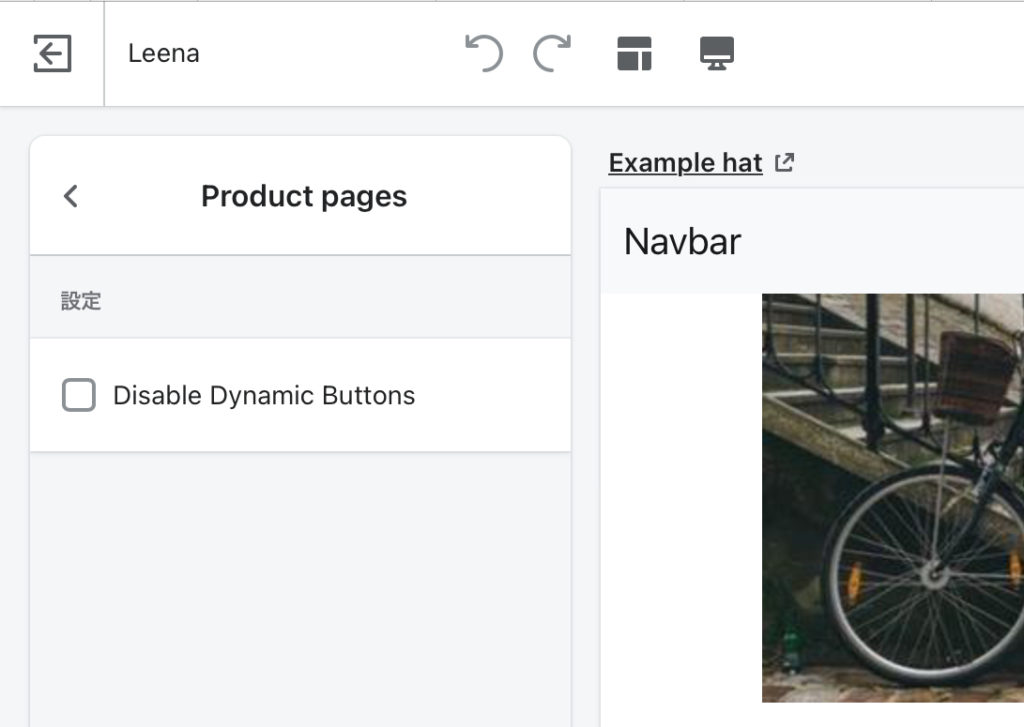Image resolution: width=1024 pixels, height=727 pixels.
Task: Select the Leena theme name
Action: tap(163, 53)
